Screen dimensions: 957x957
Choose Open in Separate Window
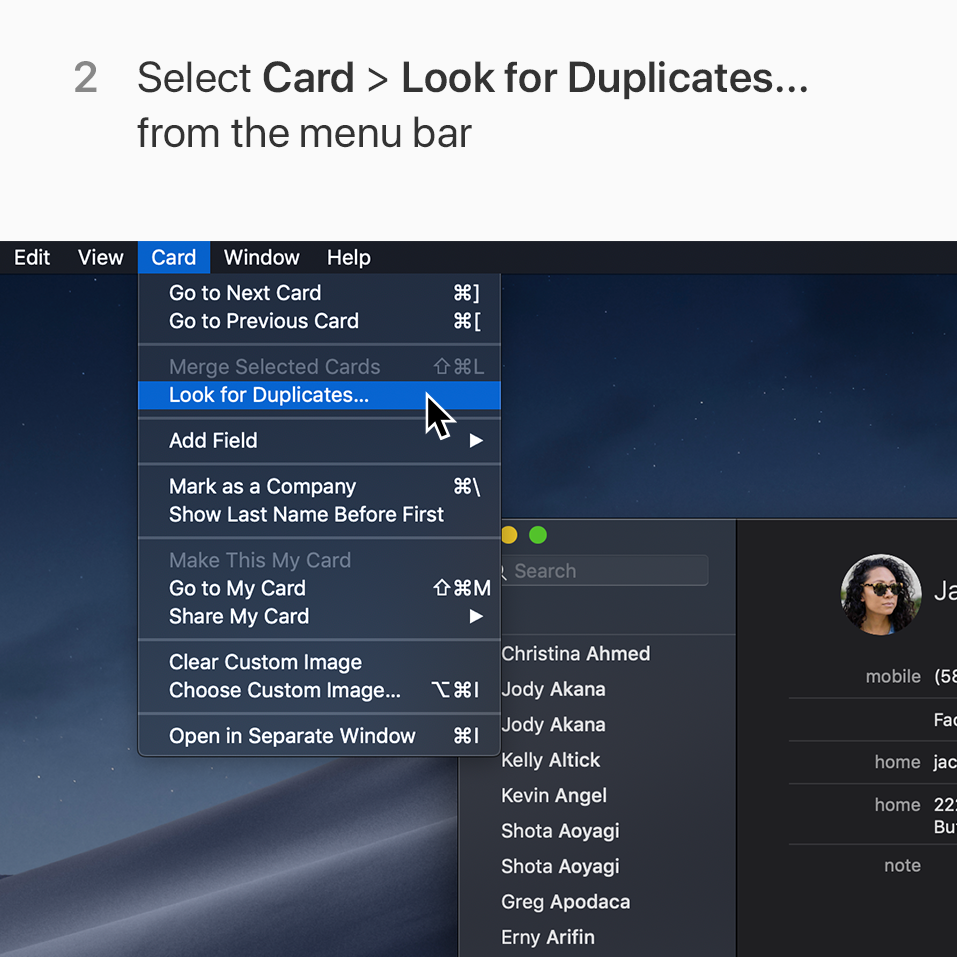(x=319, y=736)
